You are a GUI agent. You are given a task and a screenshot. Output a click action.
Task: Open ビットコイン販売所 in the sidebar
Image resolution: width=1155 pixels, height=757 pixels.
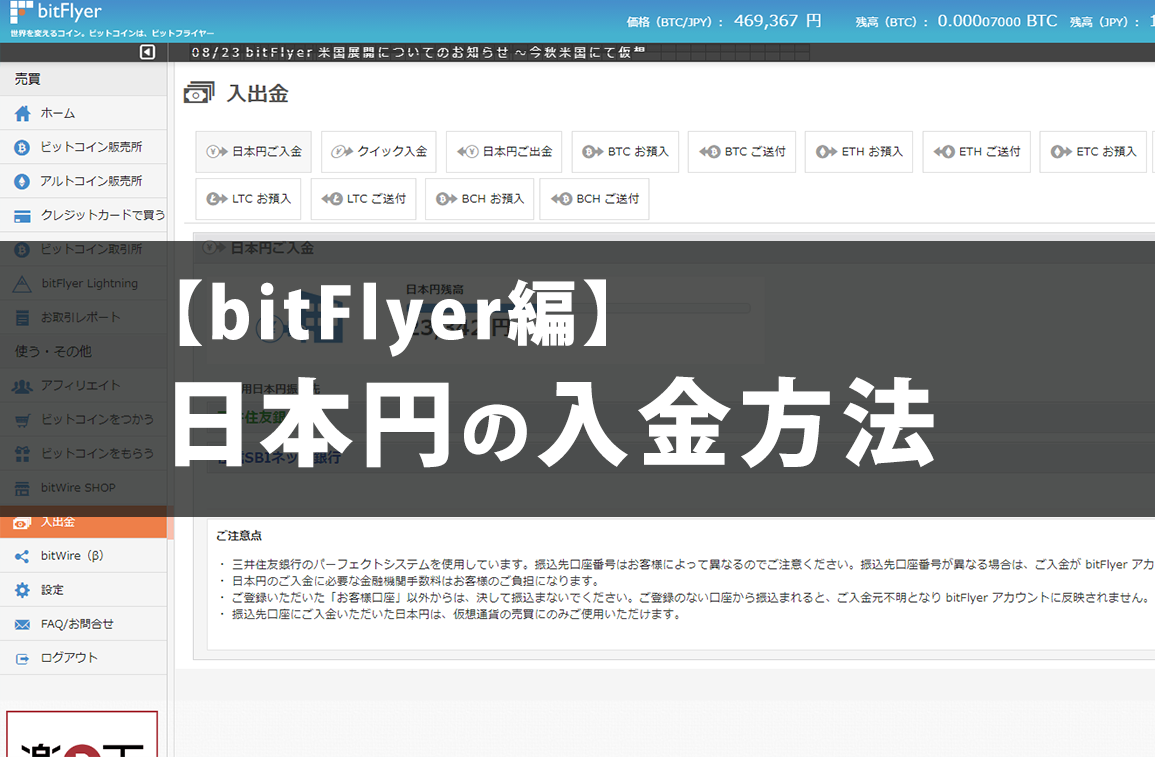coord(83,147)
